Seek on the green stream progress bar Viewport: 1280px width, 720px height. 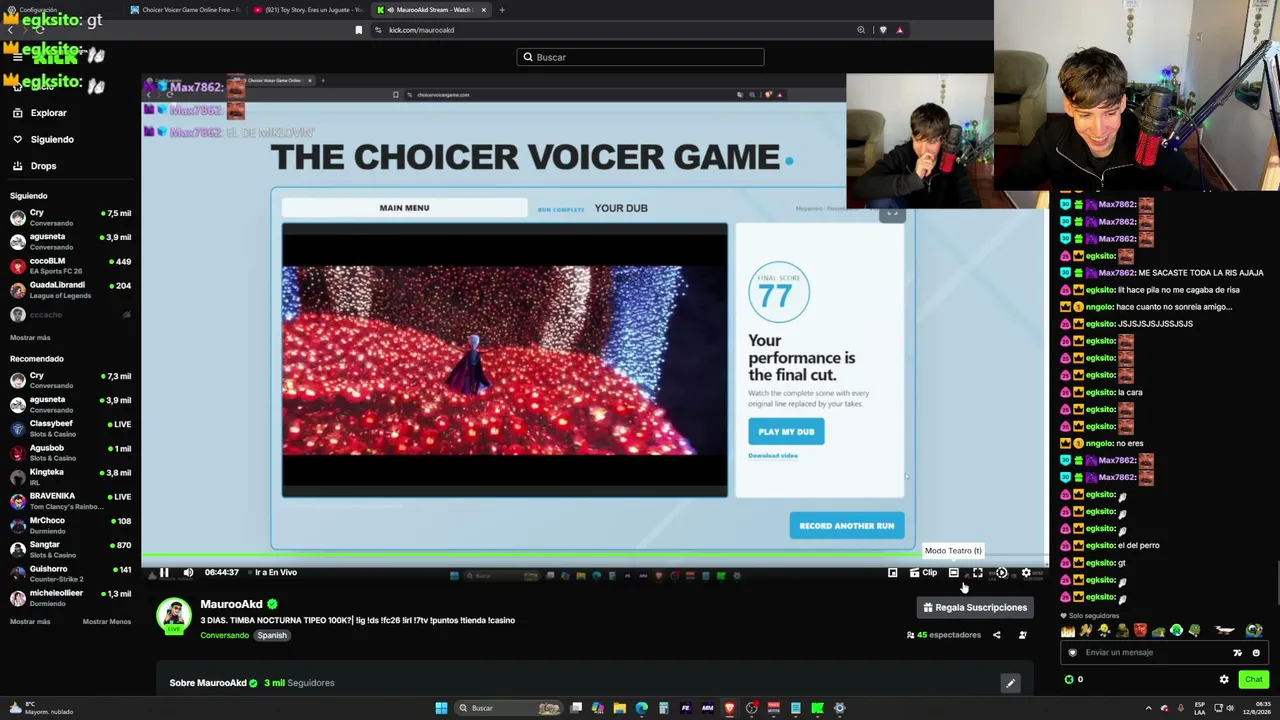[595, 557]
